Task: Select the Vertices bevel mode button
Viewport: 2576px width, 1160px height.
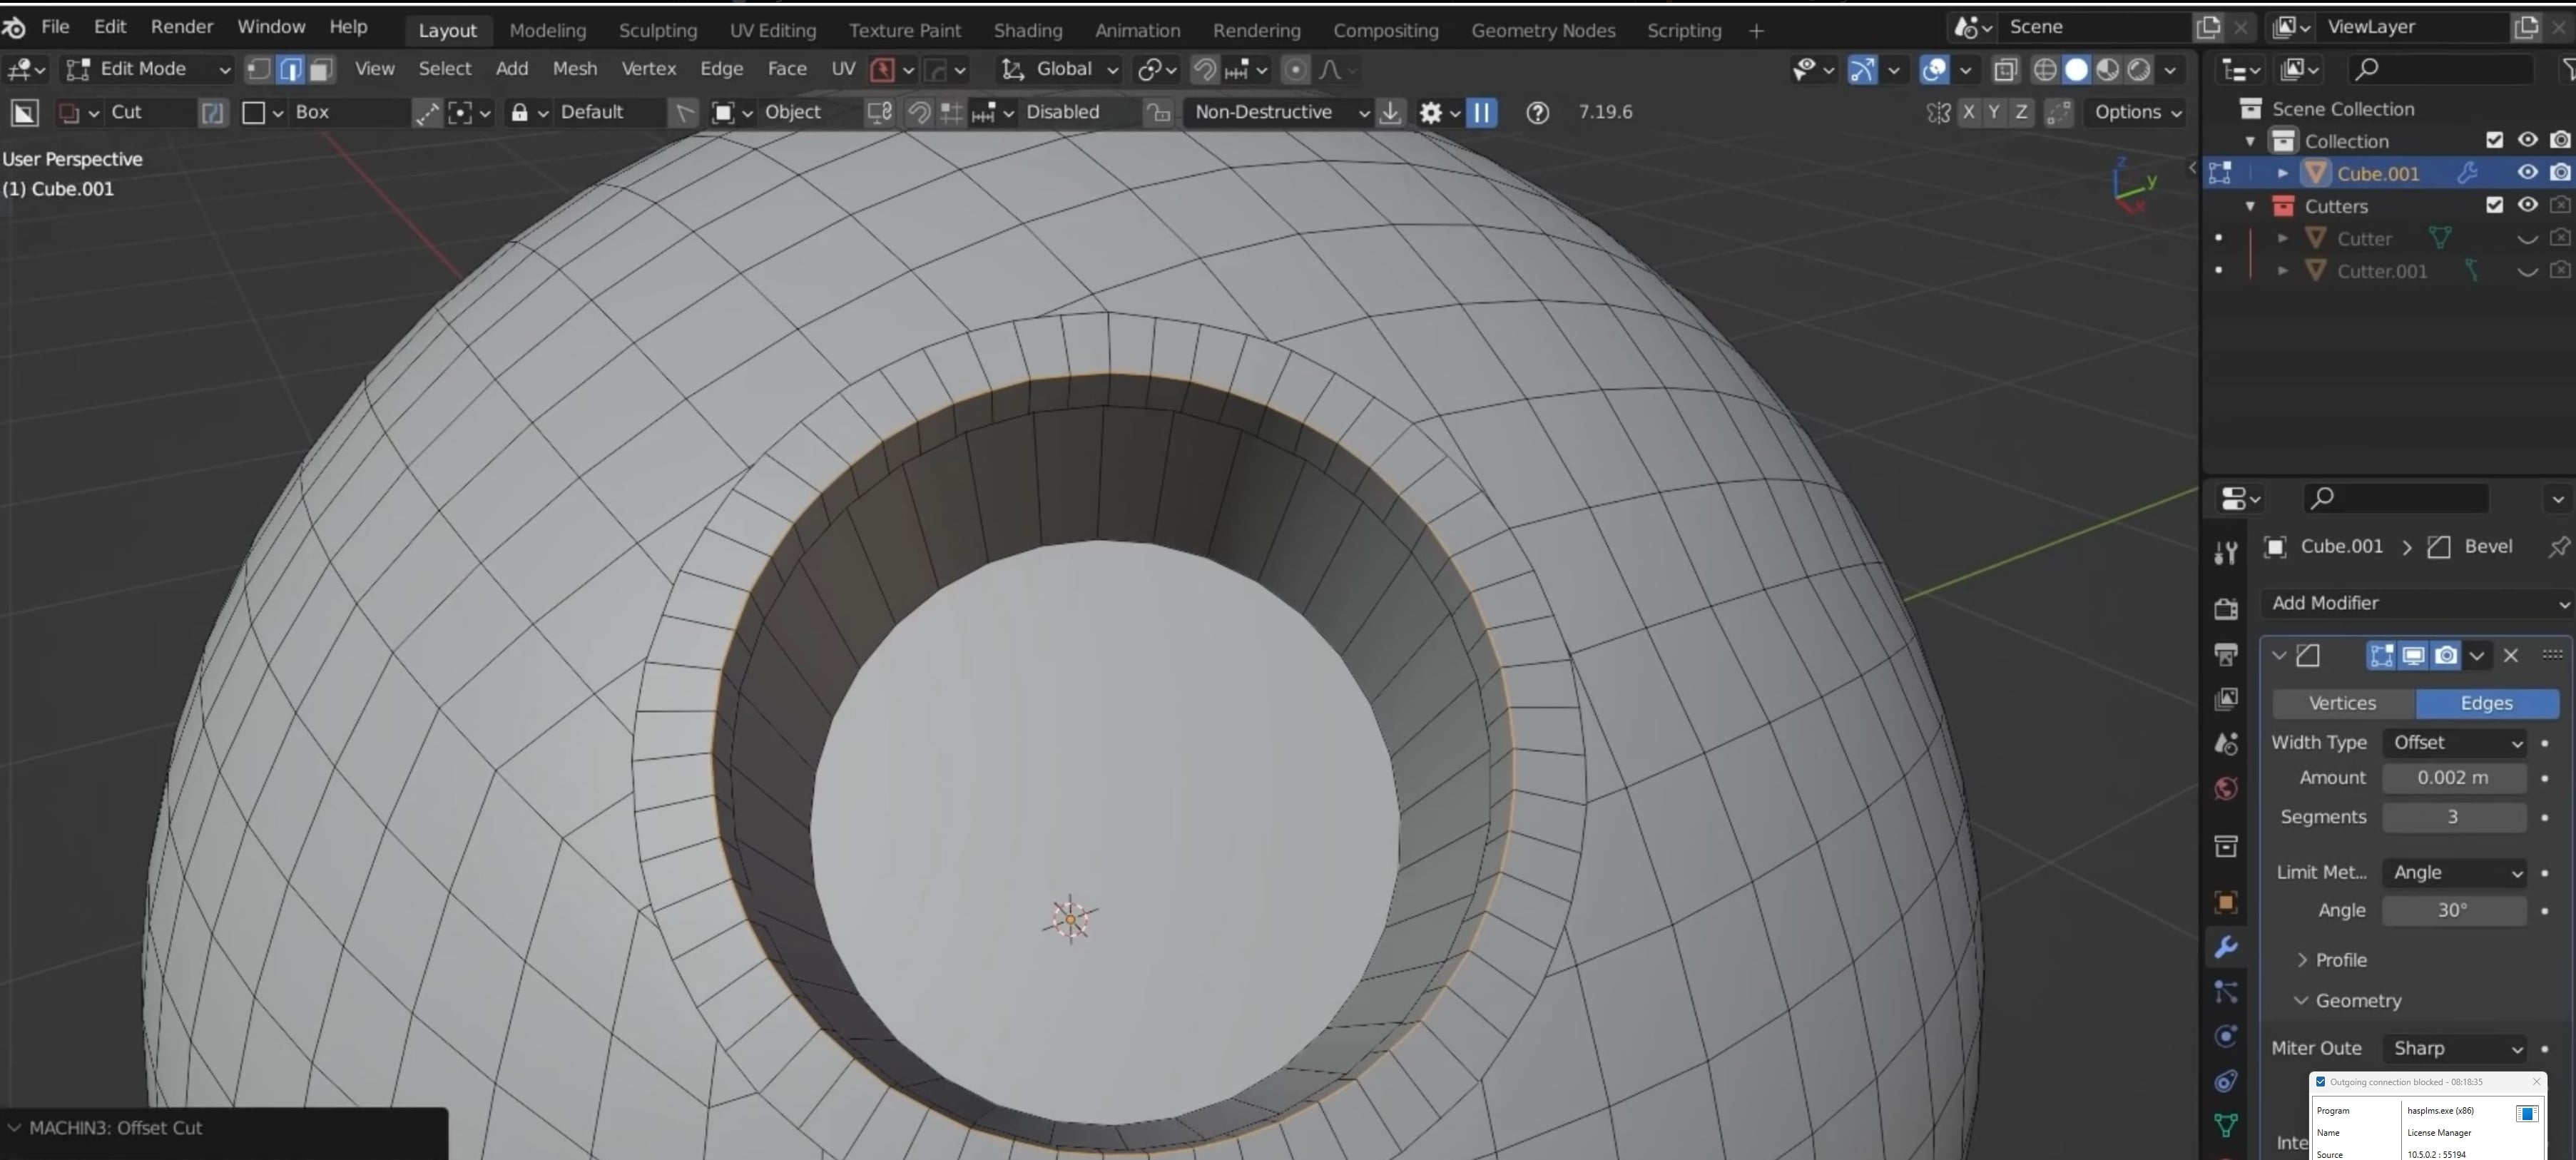Action: [2342, 703]
